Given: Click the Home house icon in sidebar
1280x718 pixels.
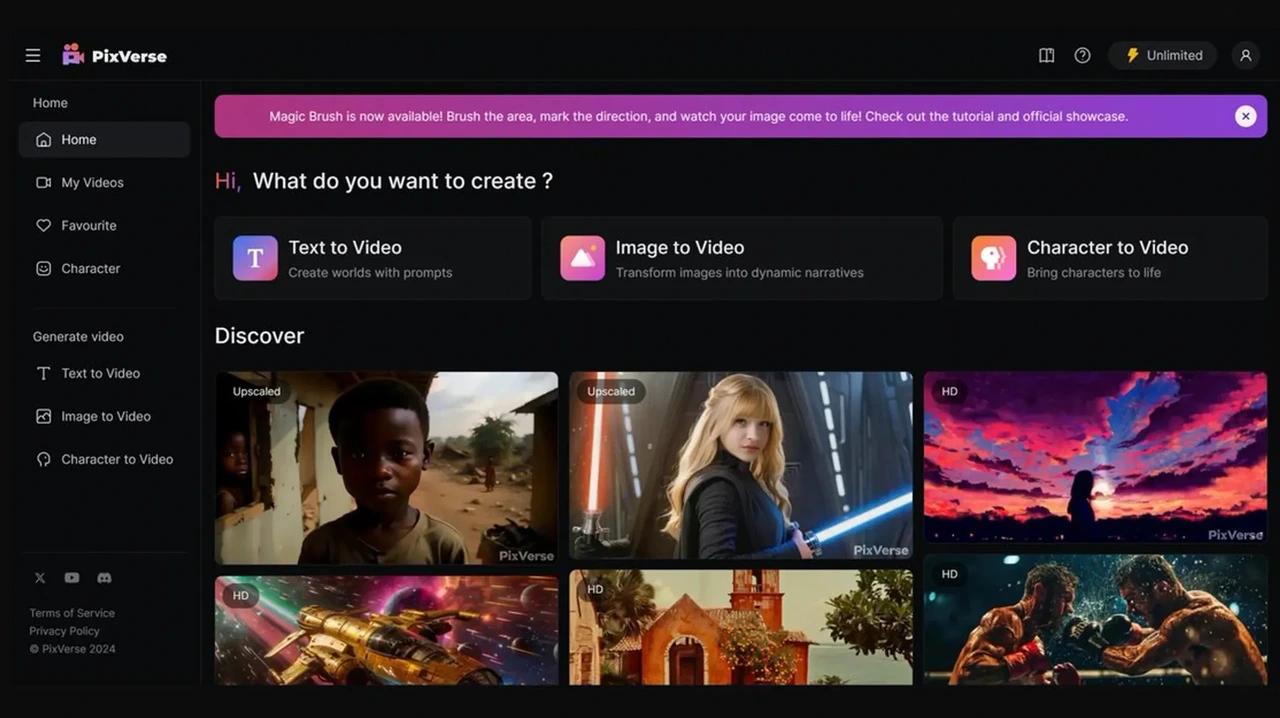Looking at the screenshot, I should point(43,140).
